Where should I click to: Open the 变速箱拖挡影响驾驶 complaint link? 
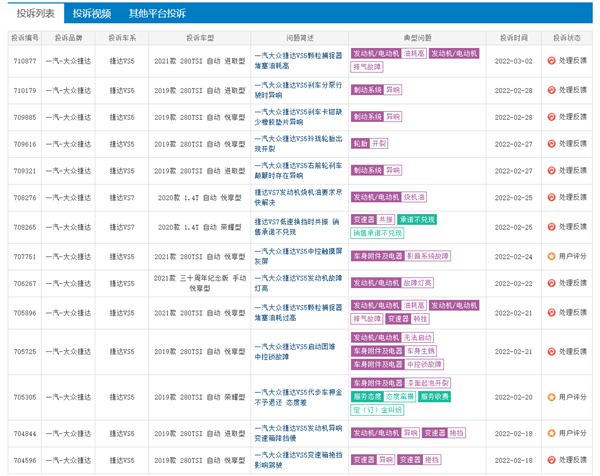pyautogui.click(x=298, y=460)
